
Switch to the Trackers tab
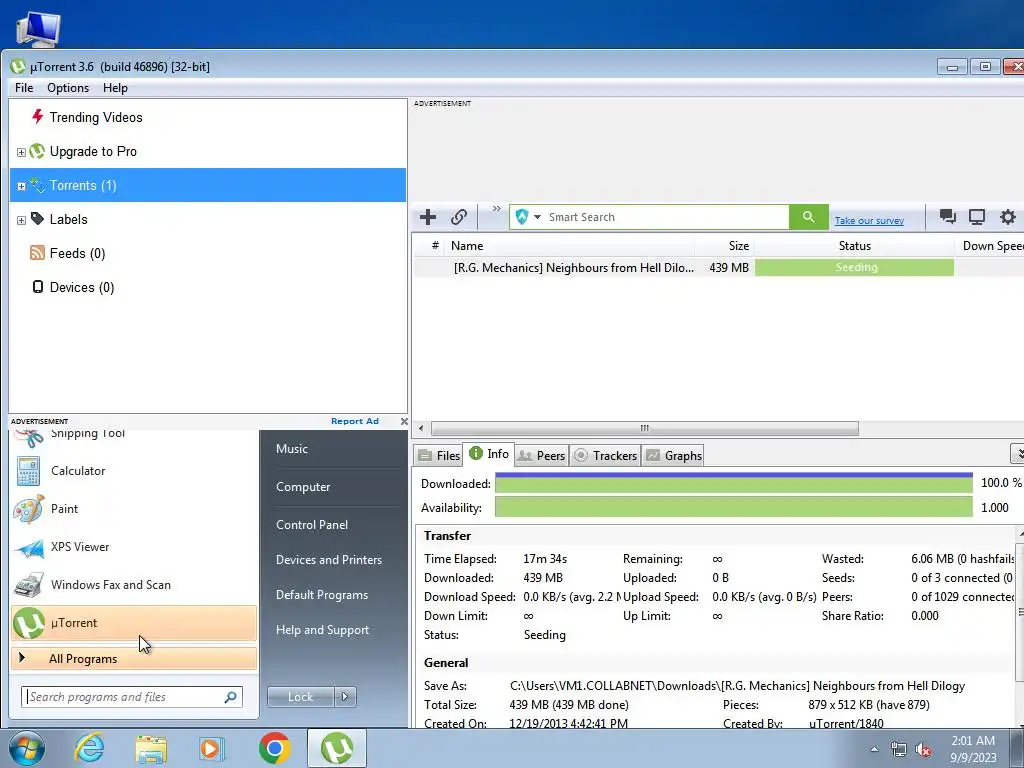click(x=605, y=455)
